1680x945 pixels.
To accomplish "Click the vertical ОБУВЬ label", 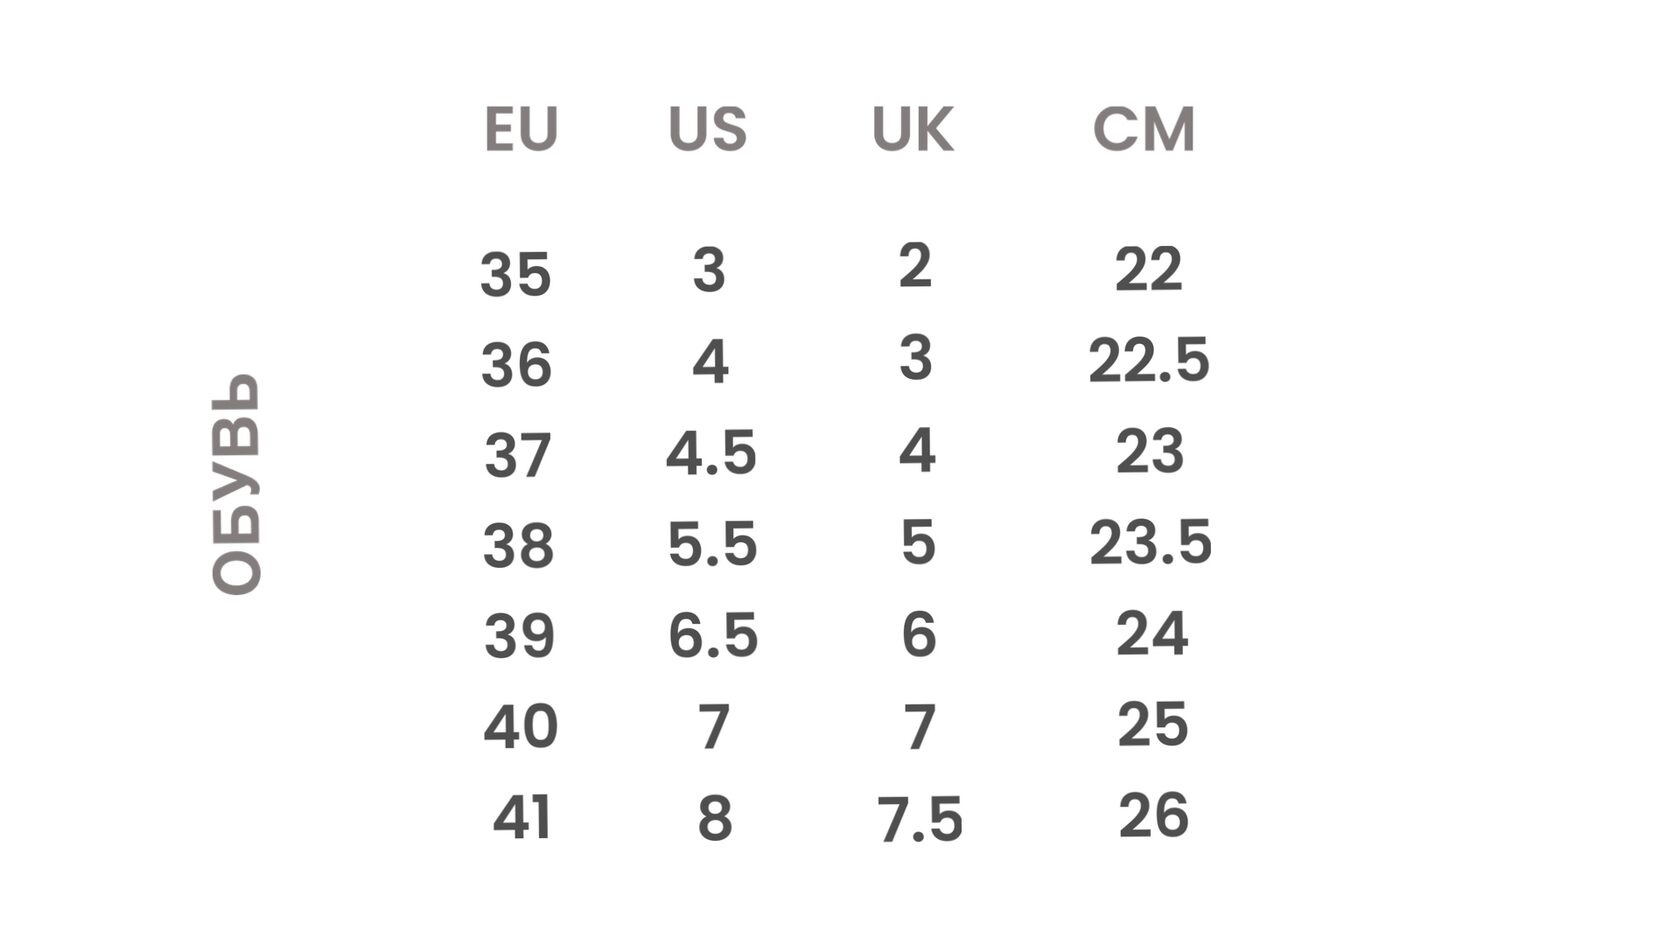I will (x=237, y=484).
